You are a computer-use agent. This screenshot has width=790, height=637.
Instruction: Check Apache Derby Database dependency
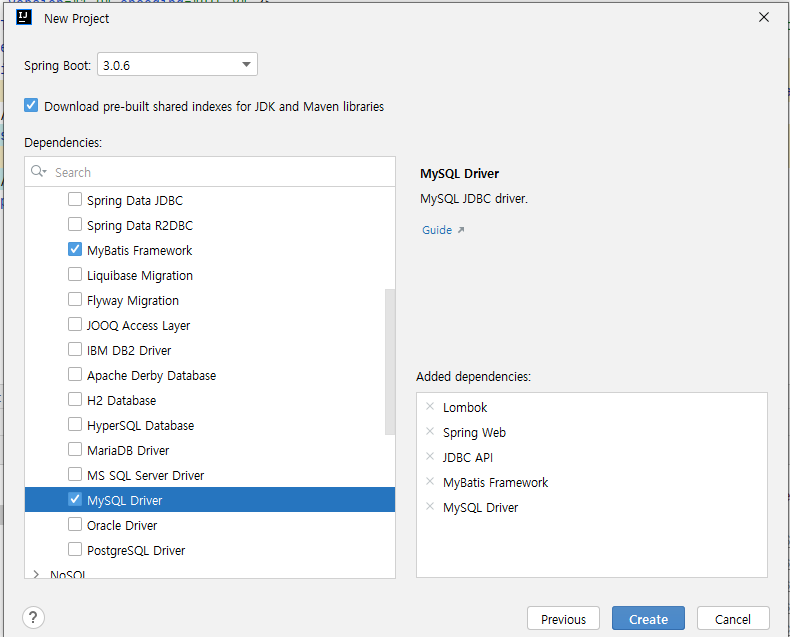(75, 374)
